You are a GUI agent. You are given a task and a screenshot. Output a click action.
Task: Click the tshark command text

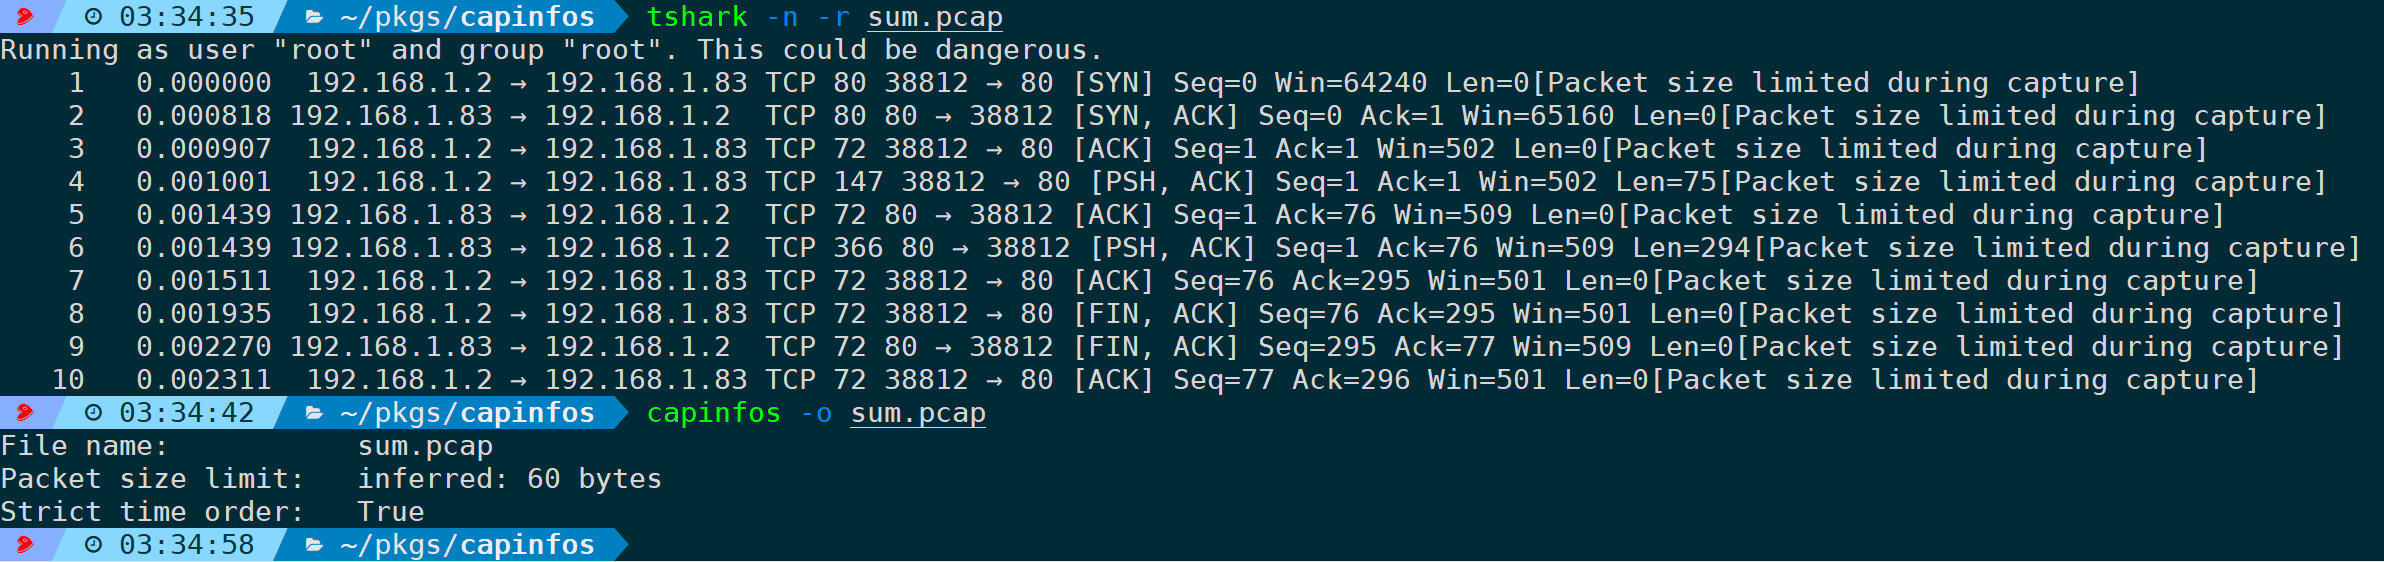click(x=697, y=17)
